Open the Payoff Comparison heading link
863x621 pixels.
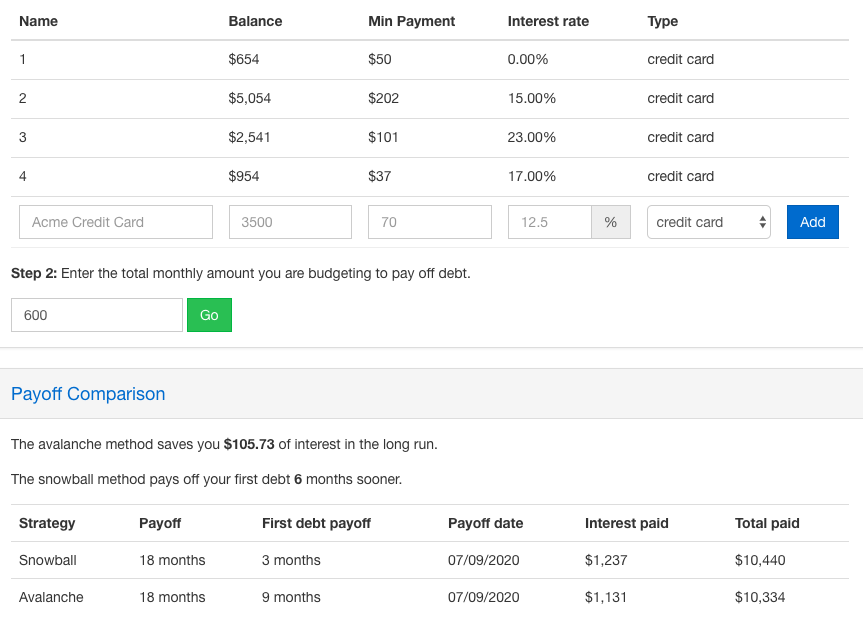pyautogui.click(x=88, y=394)
